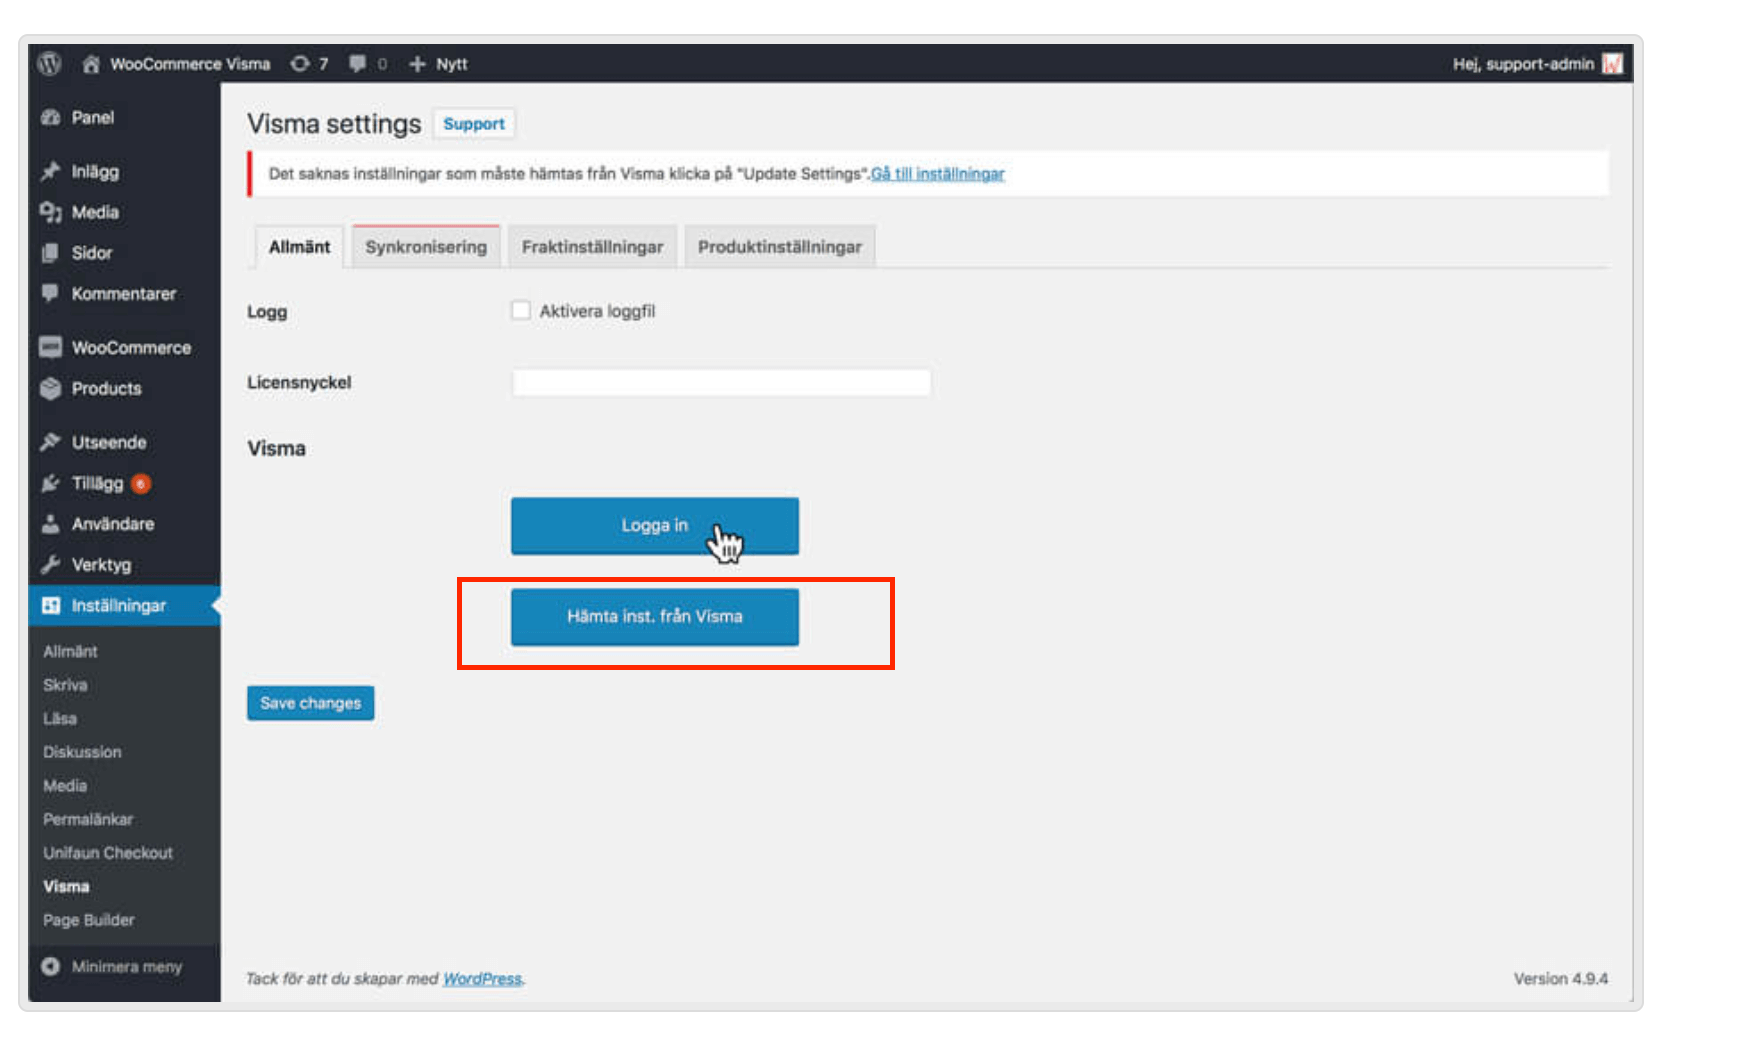Image resolution: width=1740 pixels, height=1056 pixels.
Task: Open the WooCommerce sidebar menu
Action: click(x=130, y=348)
